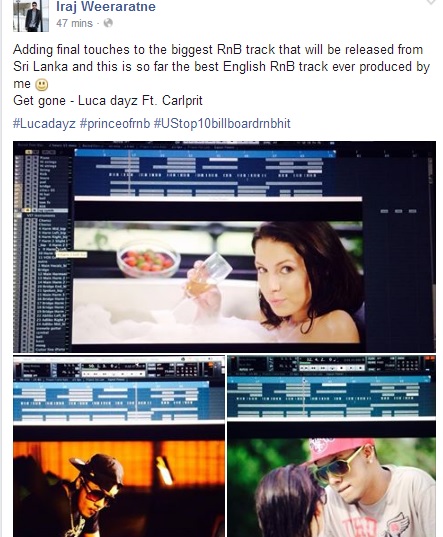The image size is (443, 537).
Task: Open the #princeofrnb hashtag
Action: click(x=115, y=123)
